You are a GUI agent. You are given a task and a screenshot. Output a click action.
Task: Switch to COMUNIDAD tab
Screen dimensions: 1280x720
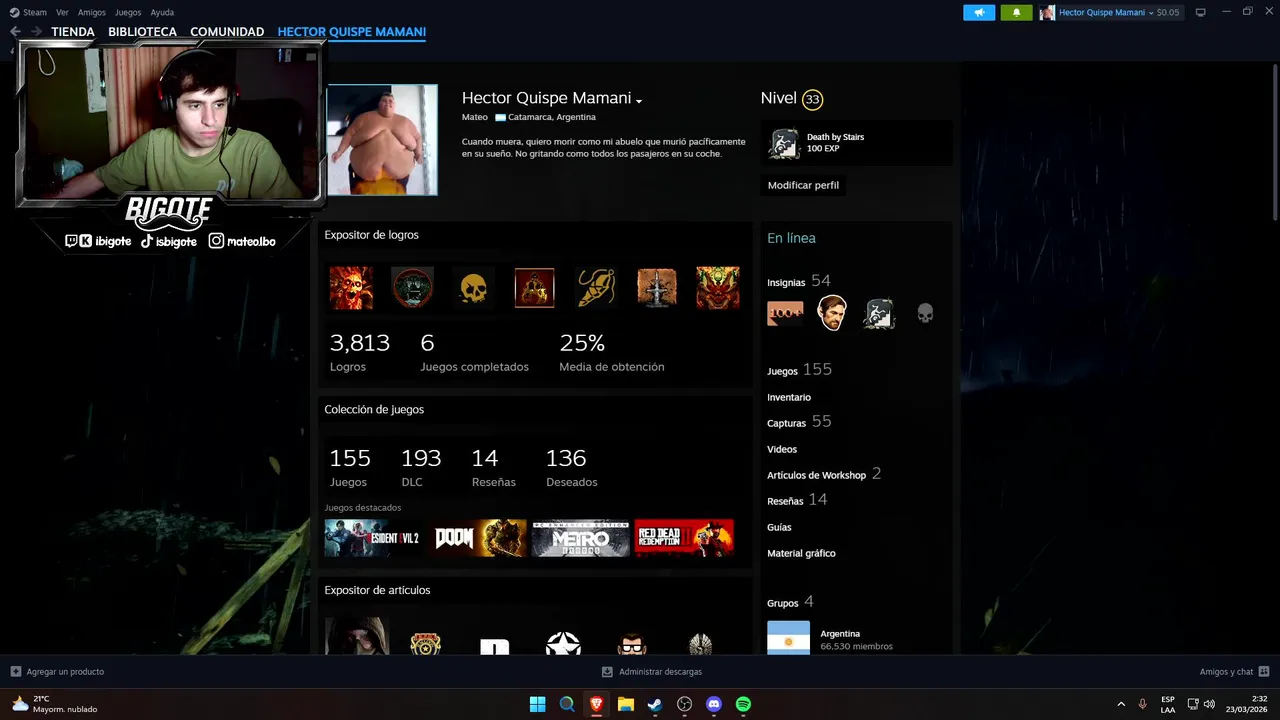pos(227,32)
